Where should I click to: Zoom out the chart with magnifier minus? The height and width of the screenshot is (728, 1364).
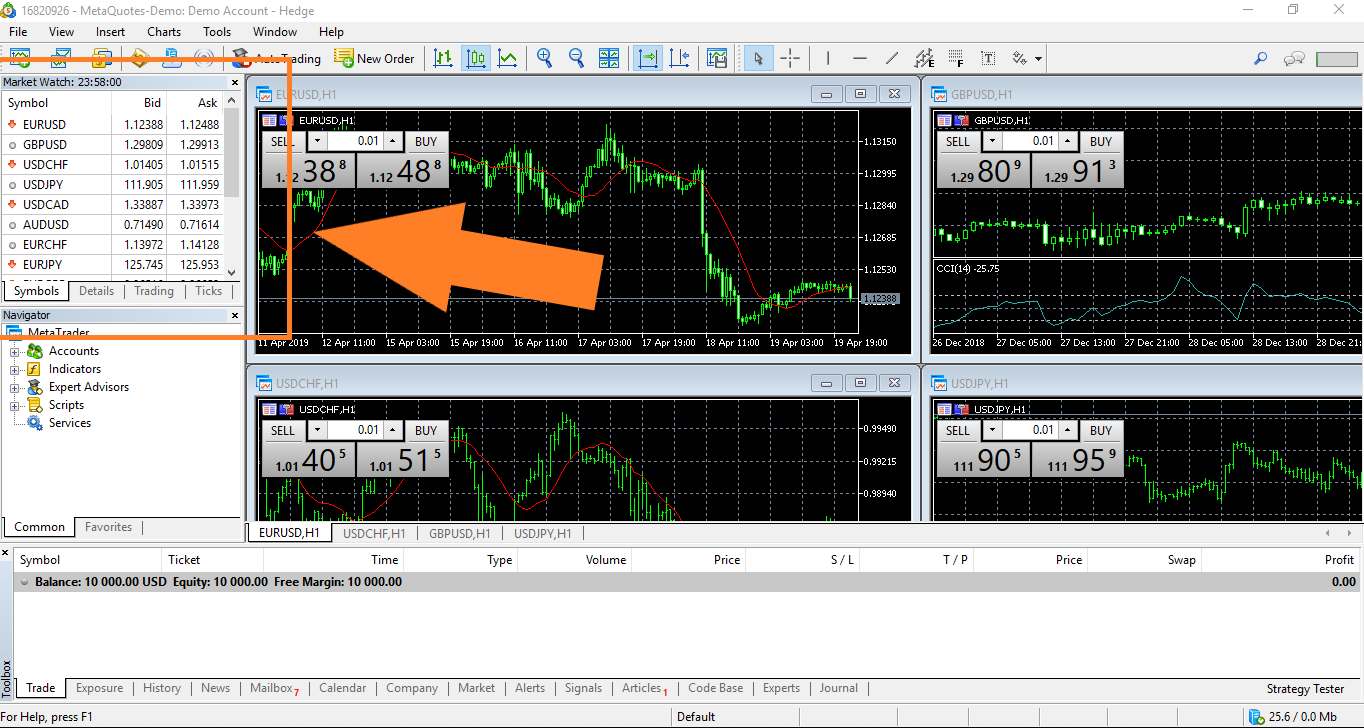577,58
